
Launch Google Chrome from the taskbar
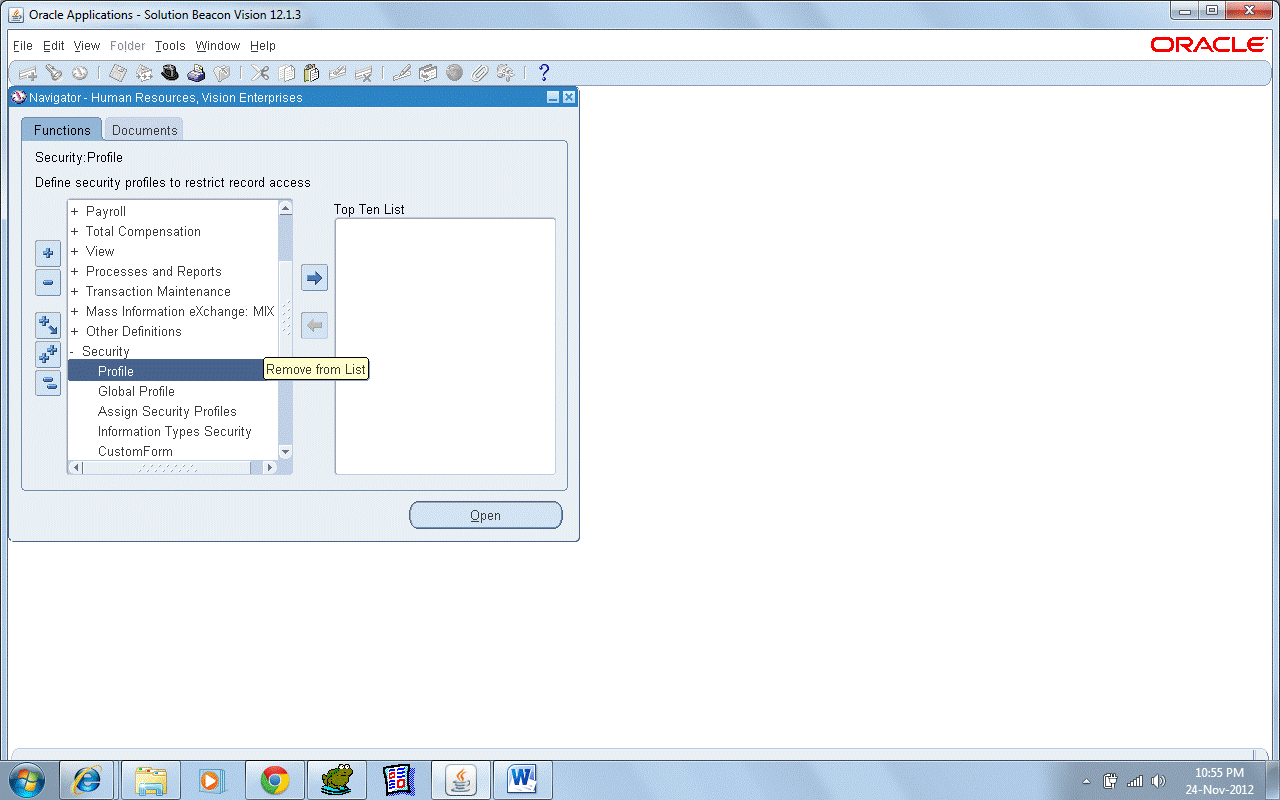pyautogui.click(x=274, y=779)
